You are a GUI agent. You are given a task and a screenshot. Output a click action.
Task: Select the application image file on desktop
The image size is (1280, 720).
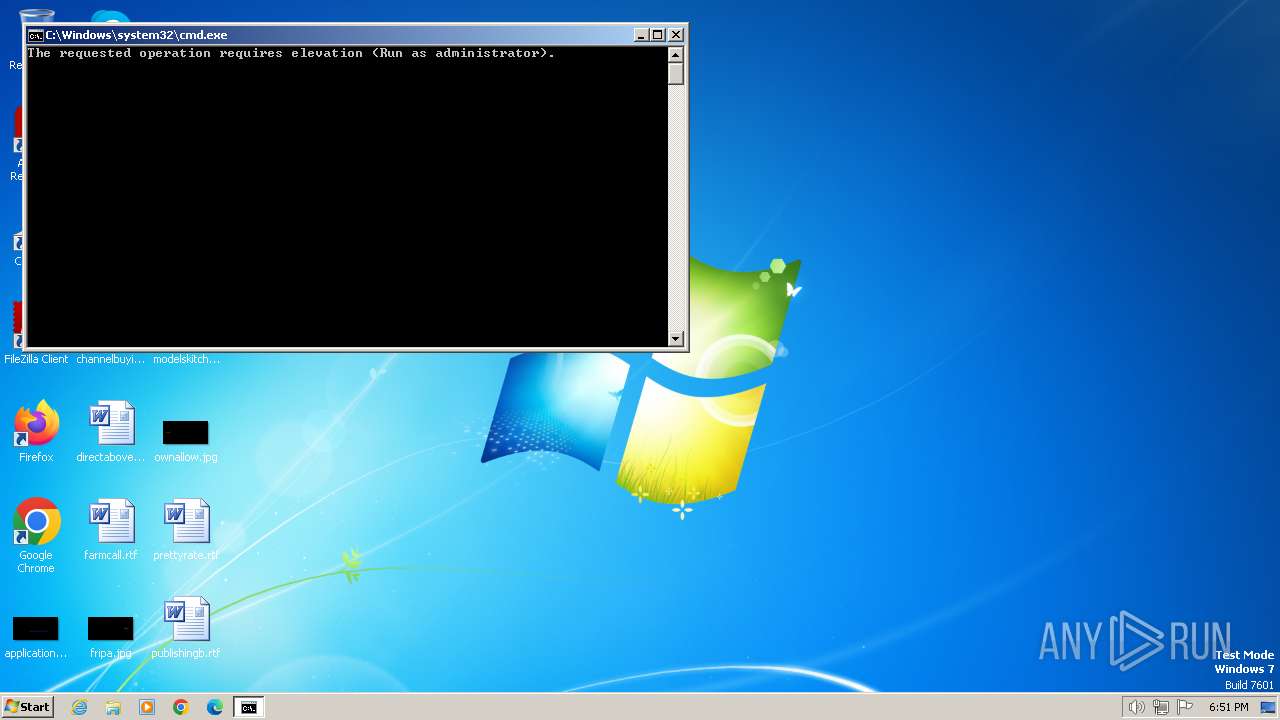coord(36,636)
